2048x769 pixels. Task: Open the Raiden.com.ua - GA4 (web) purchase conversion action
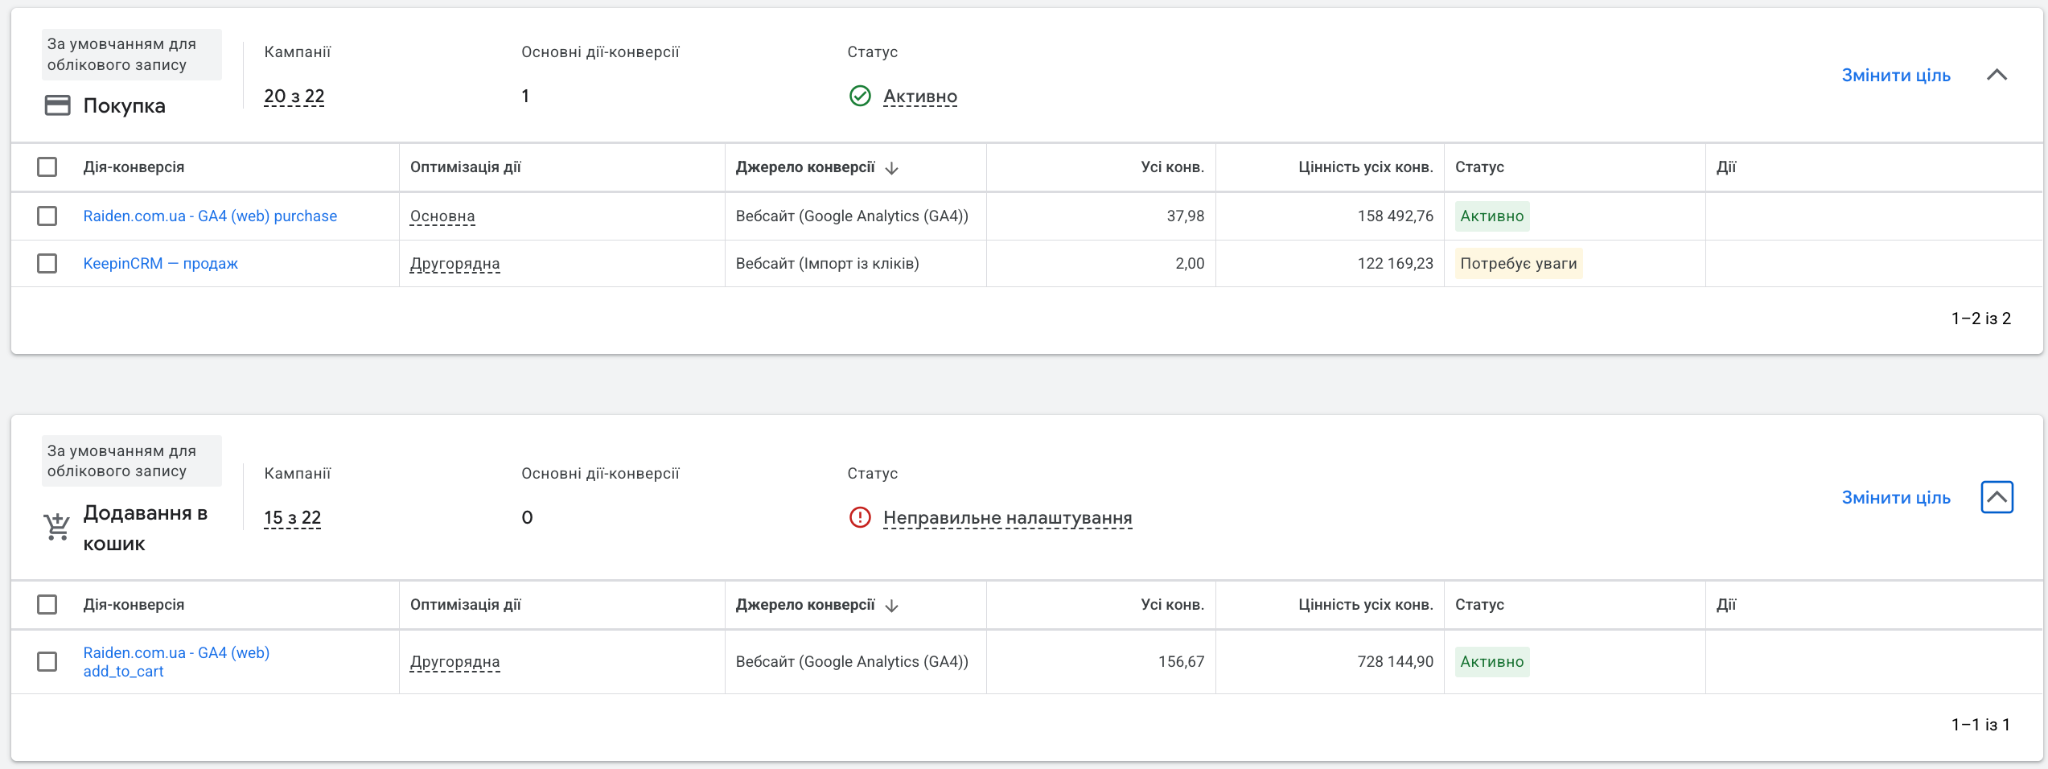[x=210, y=216]
